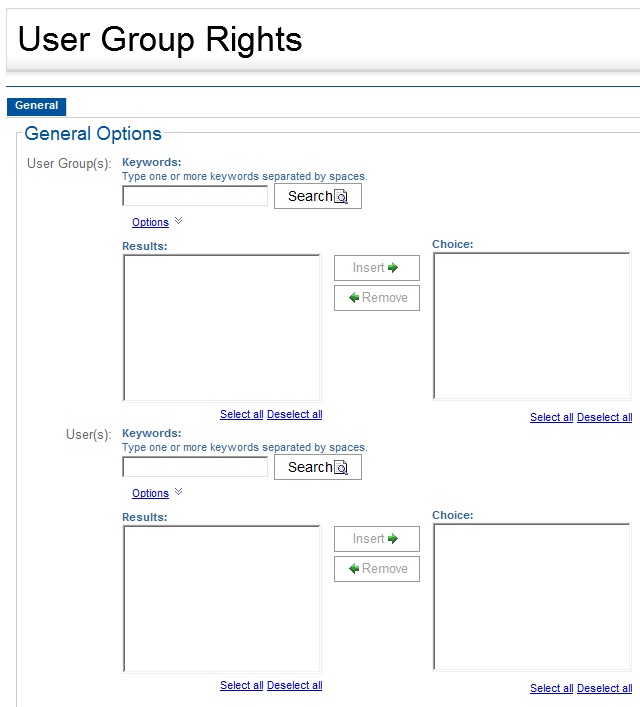Click Insert button in User Group(s) section
This screenshot has height=707, width=640.
click(x=376, y=268)
